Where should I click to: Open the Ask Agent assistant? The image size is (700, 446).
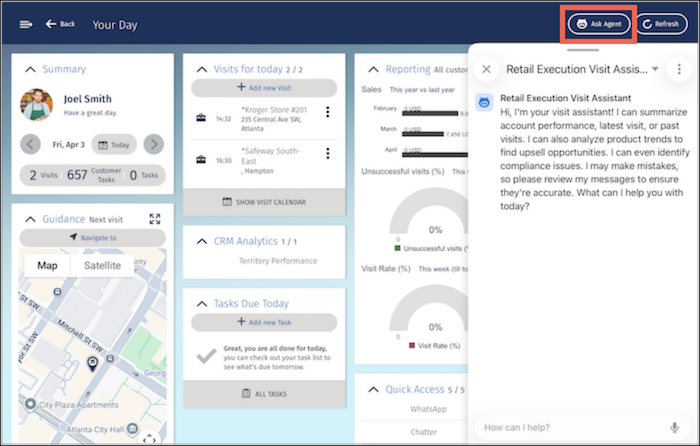click(x=599, y=24)
